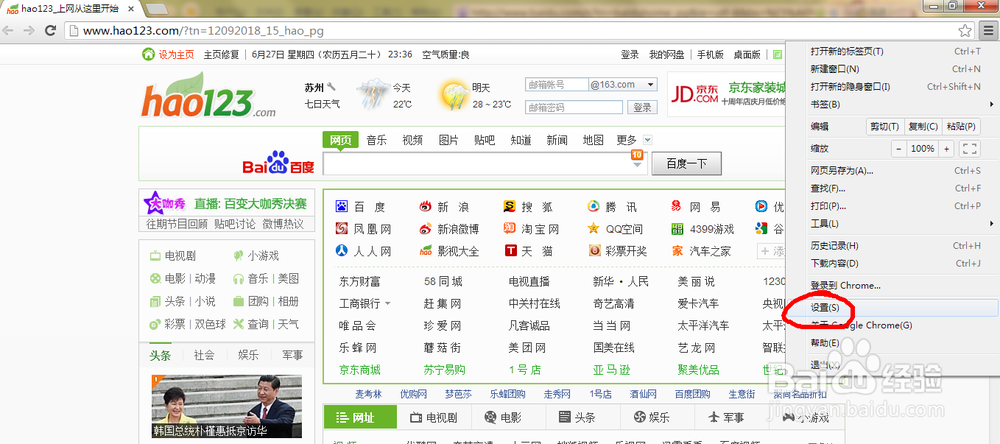Open the 苏宁易购 green link
This screenshot has width=1000, height=444.
pyautogui.click(x=445, y=370)
